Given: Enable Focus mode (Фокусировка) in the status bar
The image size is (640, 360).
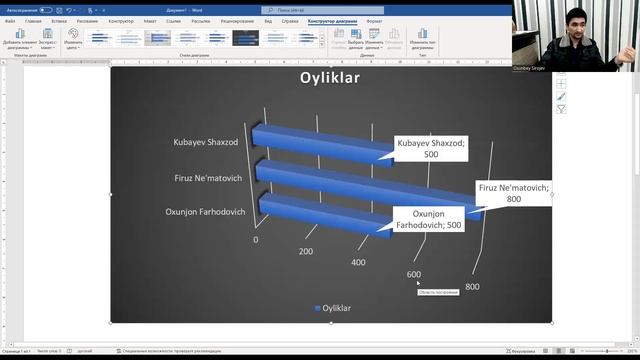Looking at the screenshot, I should [x=520, y=351].
